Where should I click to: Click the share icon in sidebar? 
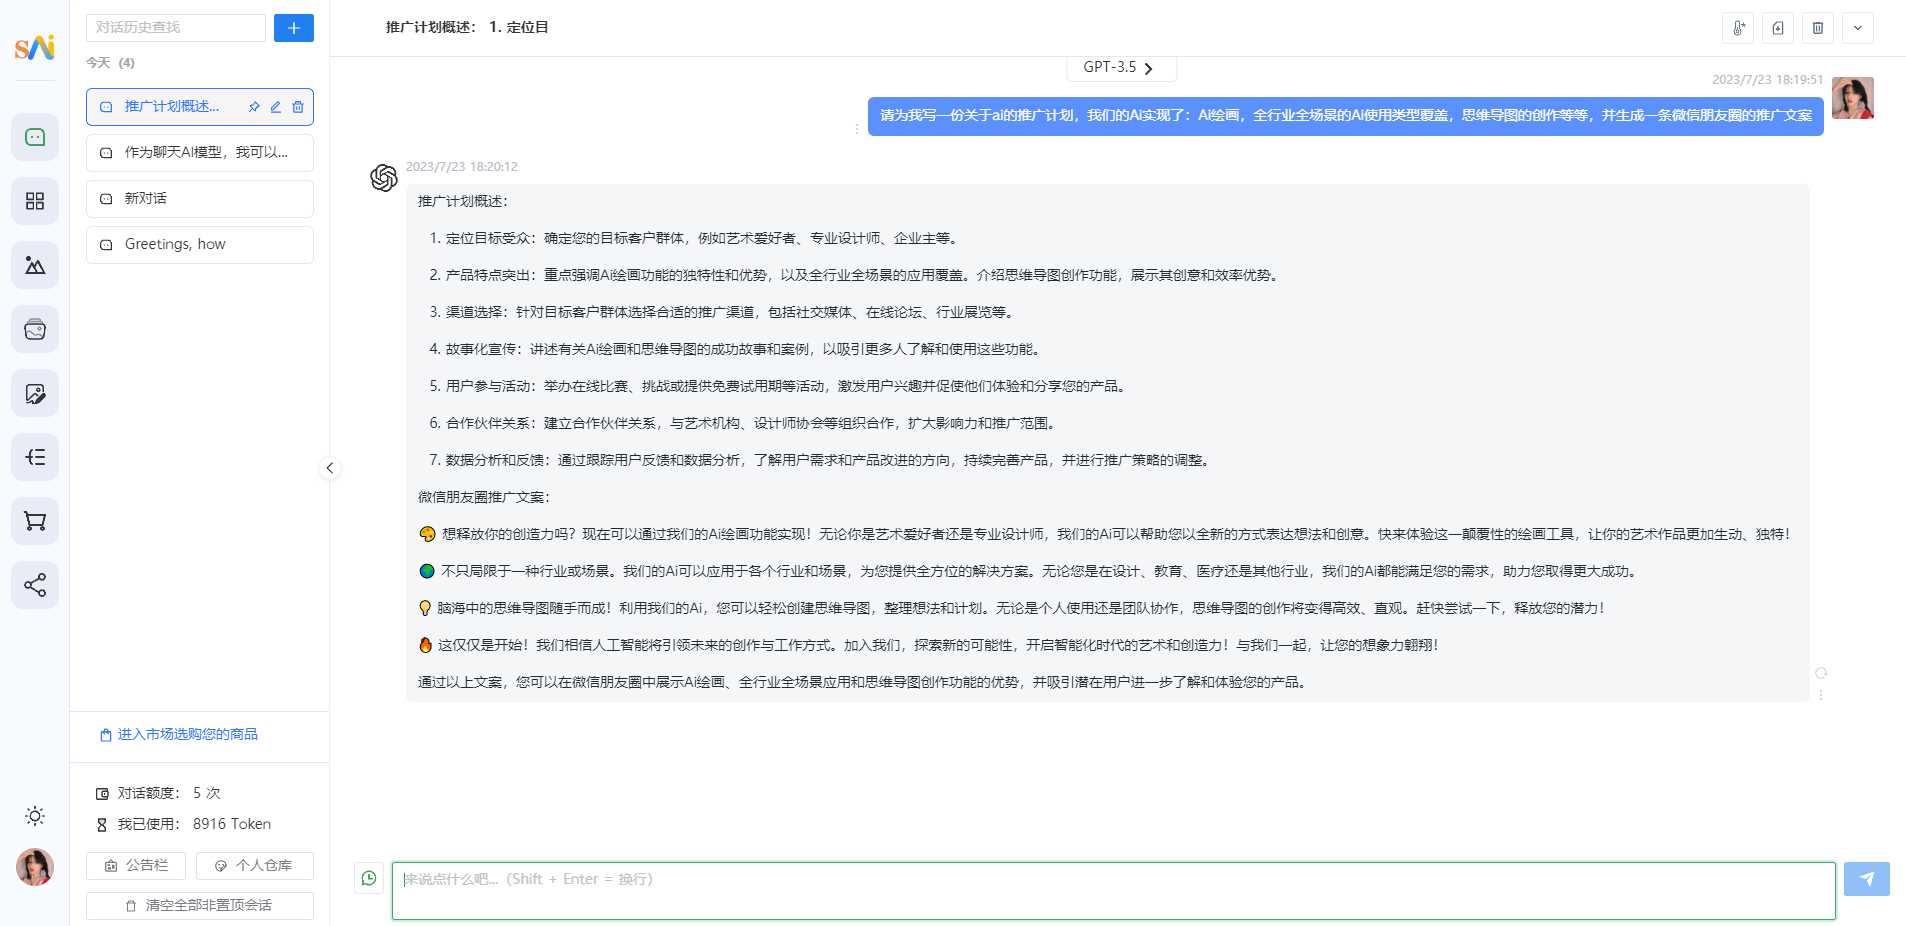[35, 585]
